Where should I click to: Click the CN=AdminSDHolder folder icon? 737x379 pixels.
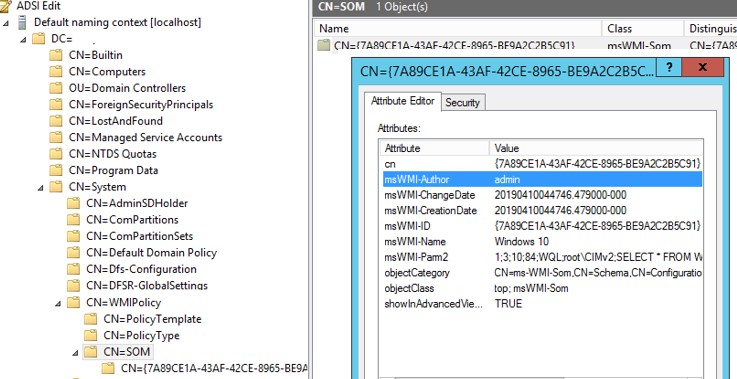(x=73, y=203)
